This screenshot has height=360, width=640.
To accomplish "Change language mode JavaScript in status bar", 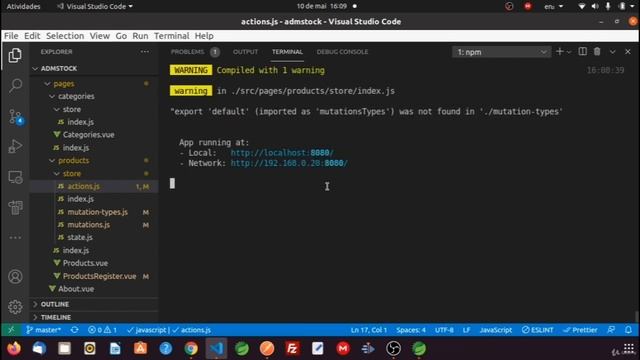I will pos(496,330).
